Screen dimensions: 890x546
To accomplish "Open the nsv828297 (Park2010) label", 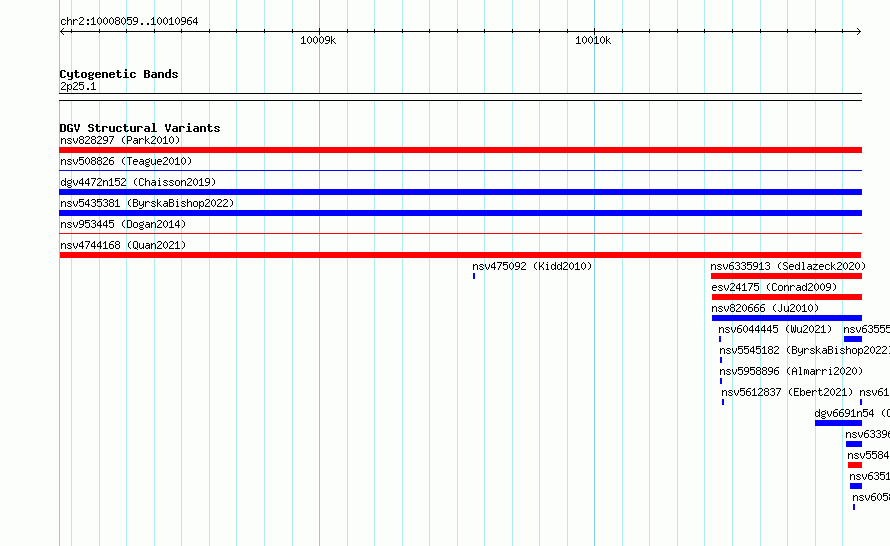I will pyautogui.click(x=120, y=140).
